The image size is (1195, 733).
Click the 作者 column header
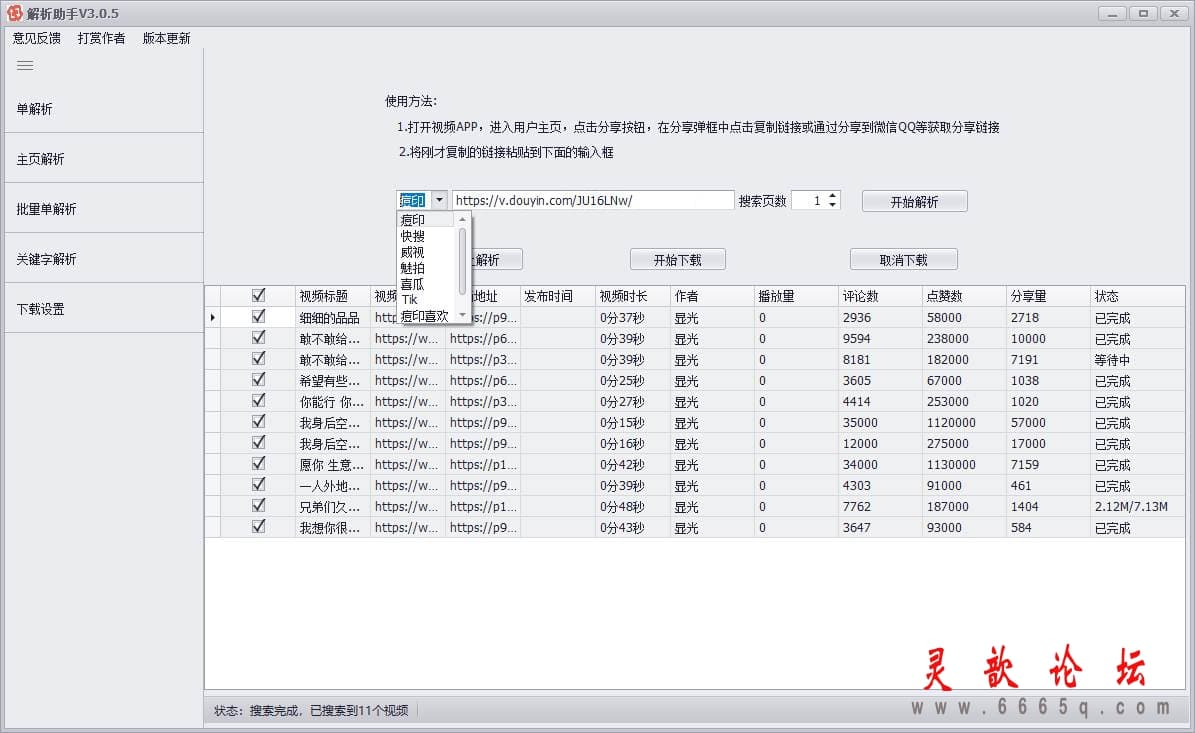pos(712,296)
